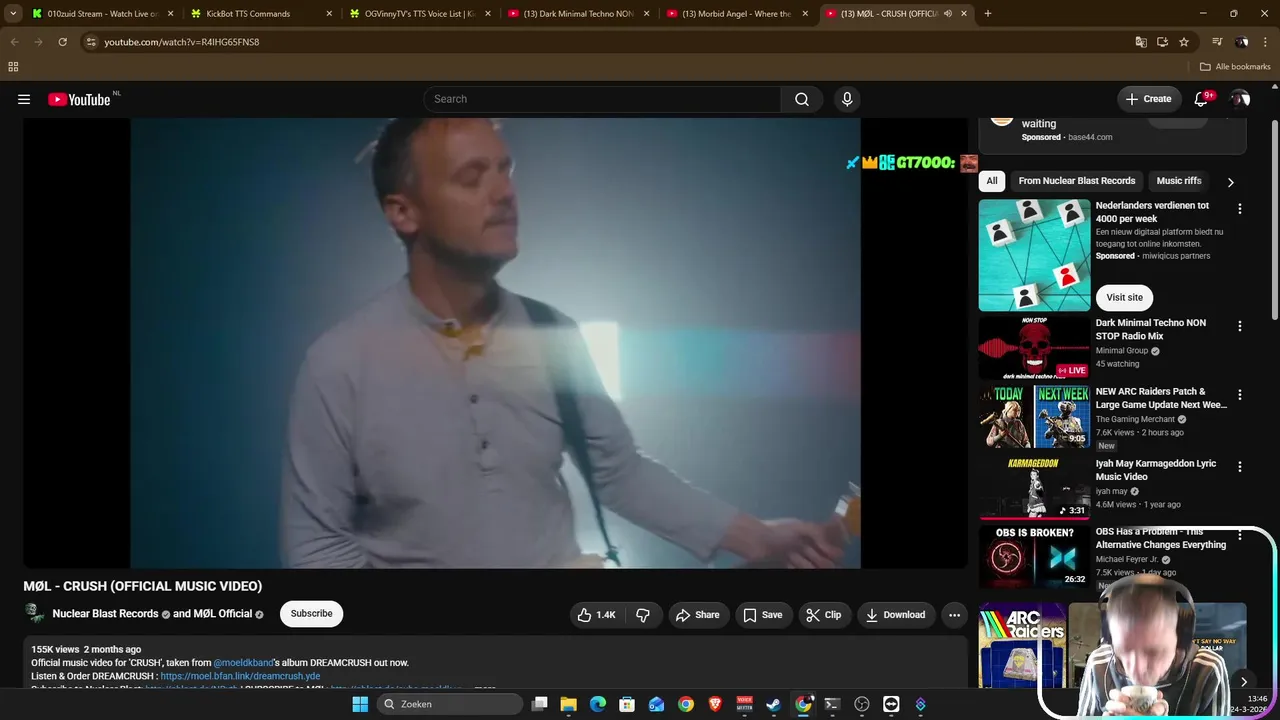
Task: Open the Chrome three-dot menu
Action: 1265,42
